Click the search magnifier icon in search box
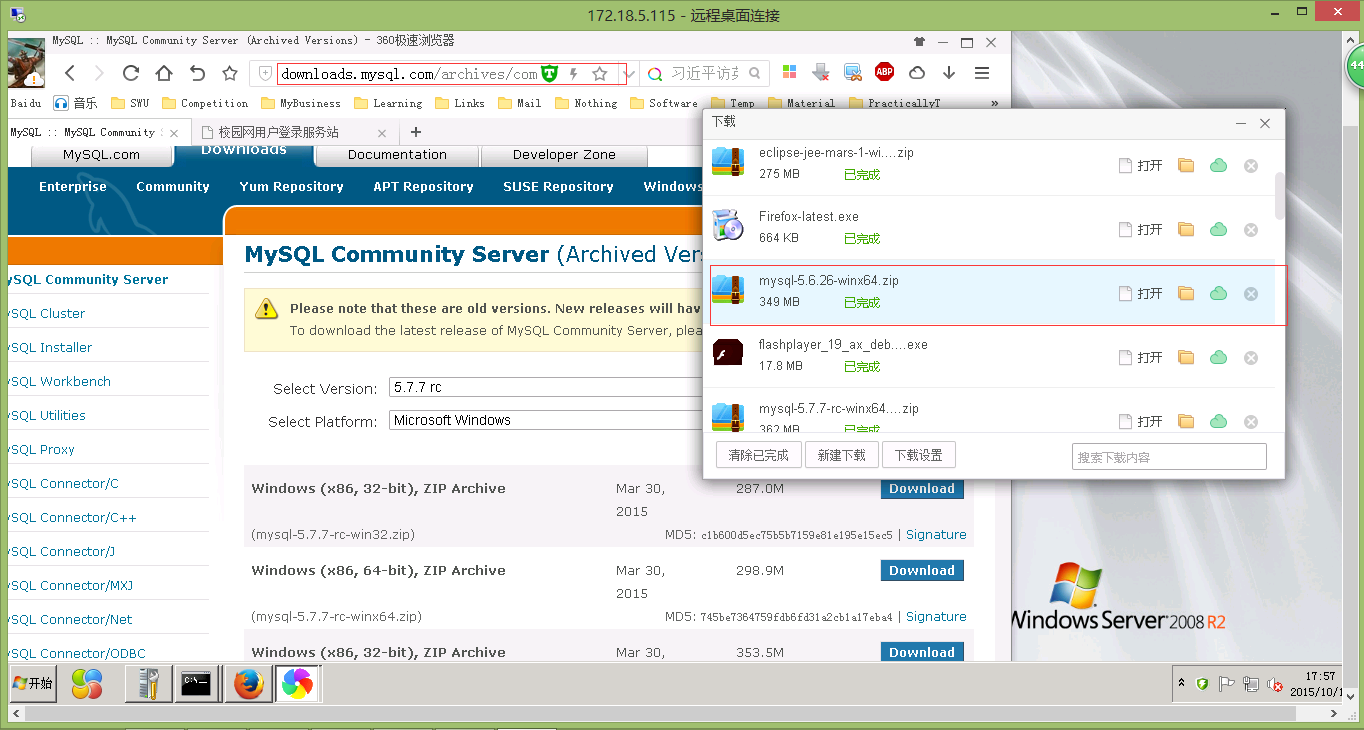This screenshot has width=1364, height=730. point(755,73)
